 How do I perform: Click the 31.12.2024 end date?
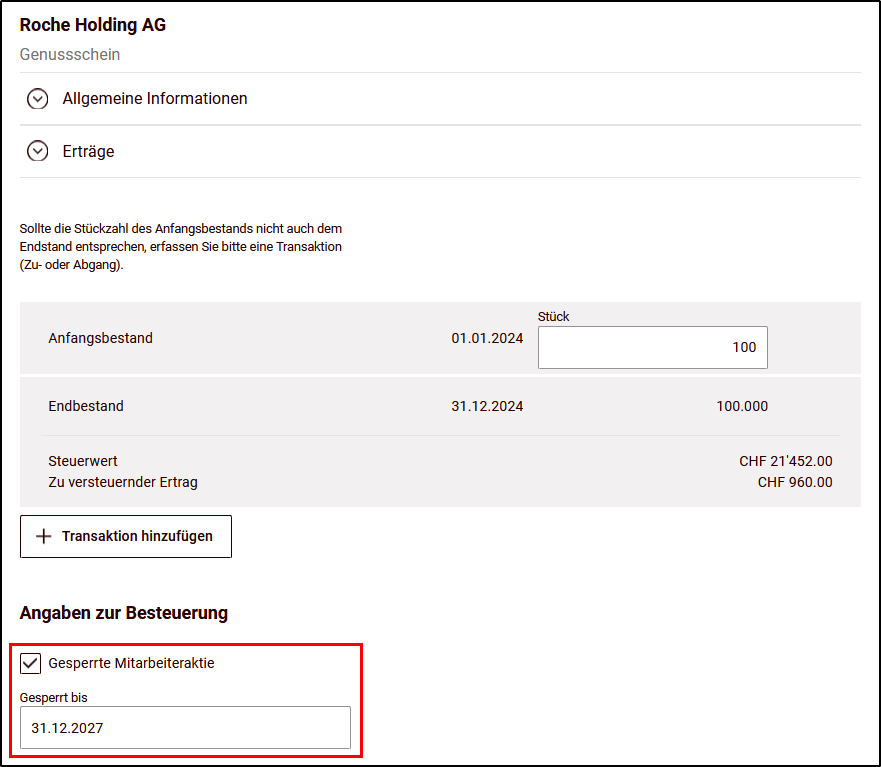(487, 406)
